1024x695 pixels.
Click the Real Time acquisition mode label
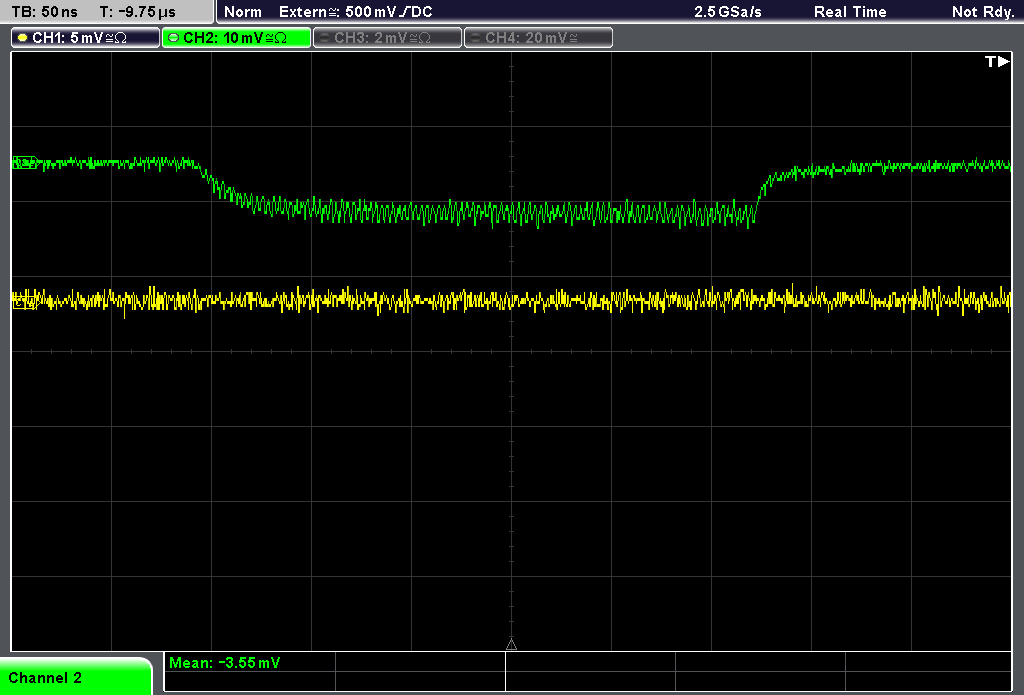coord(850,12)
